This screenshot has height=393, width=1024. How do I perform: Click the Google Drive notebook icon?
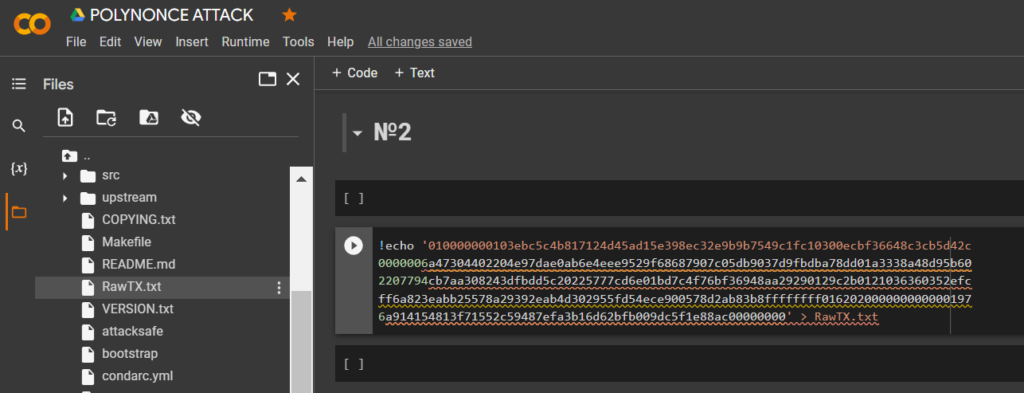pyautogui.click(x=78, y=15)
